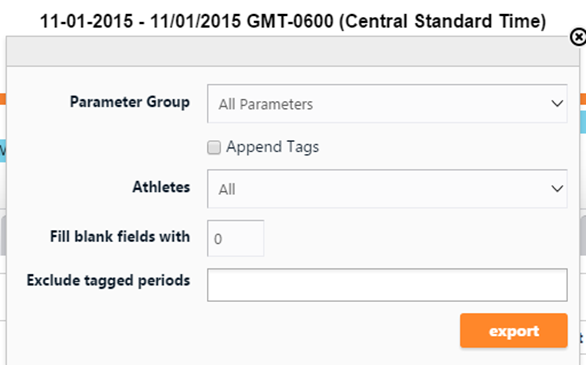
Task: Click the Append Tags label text
Action: (x=272, y=147)
